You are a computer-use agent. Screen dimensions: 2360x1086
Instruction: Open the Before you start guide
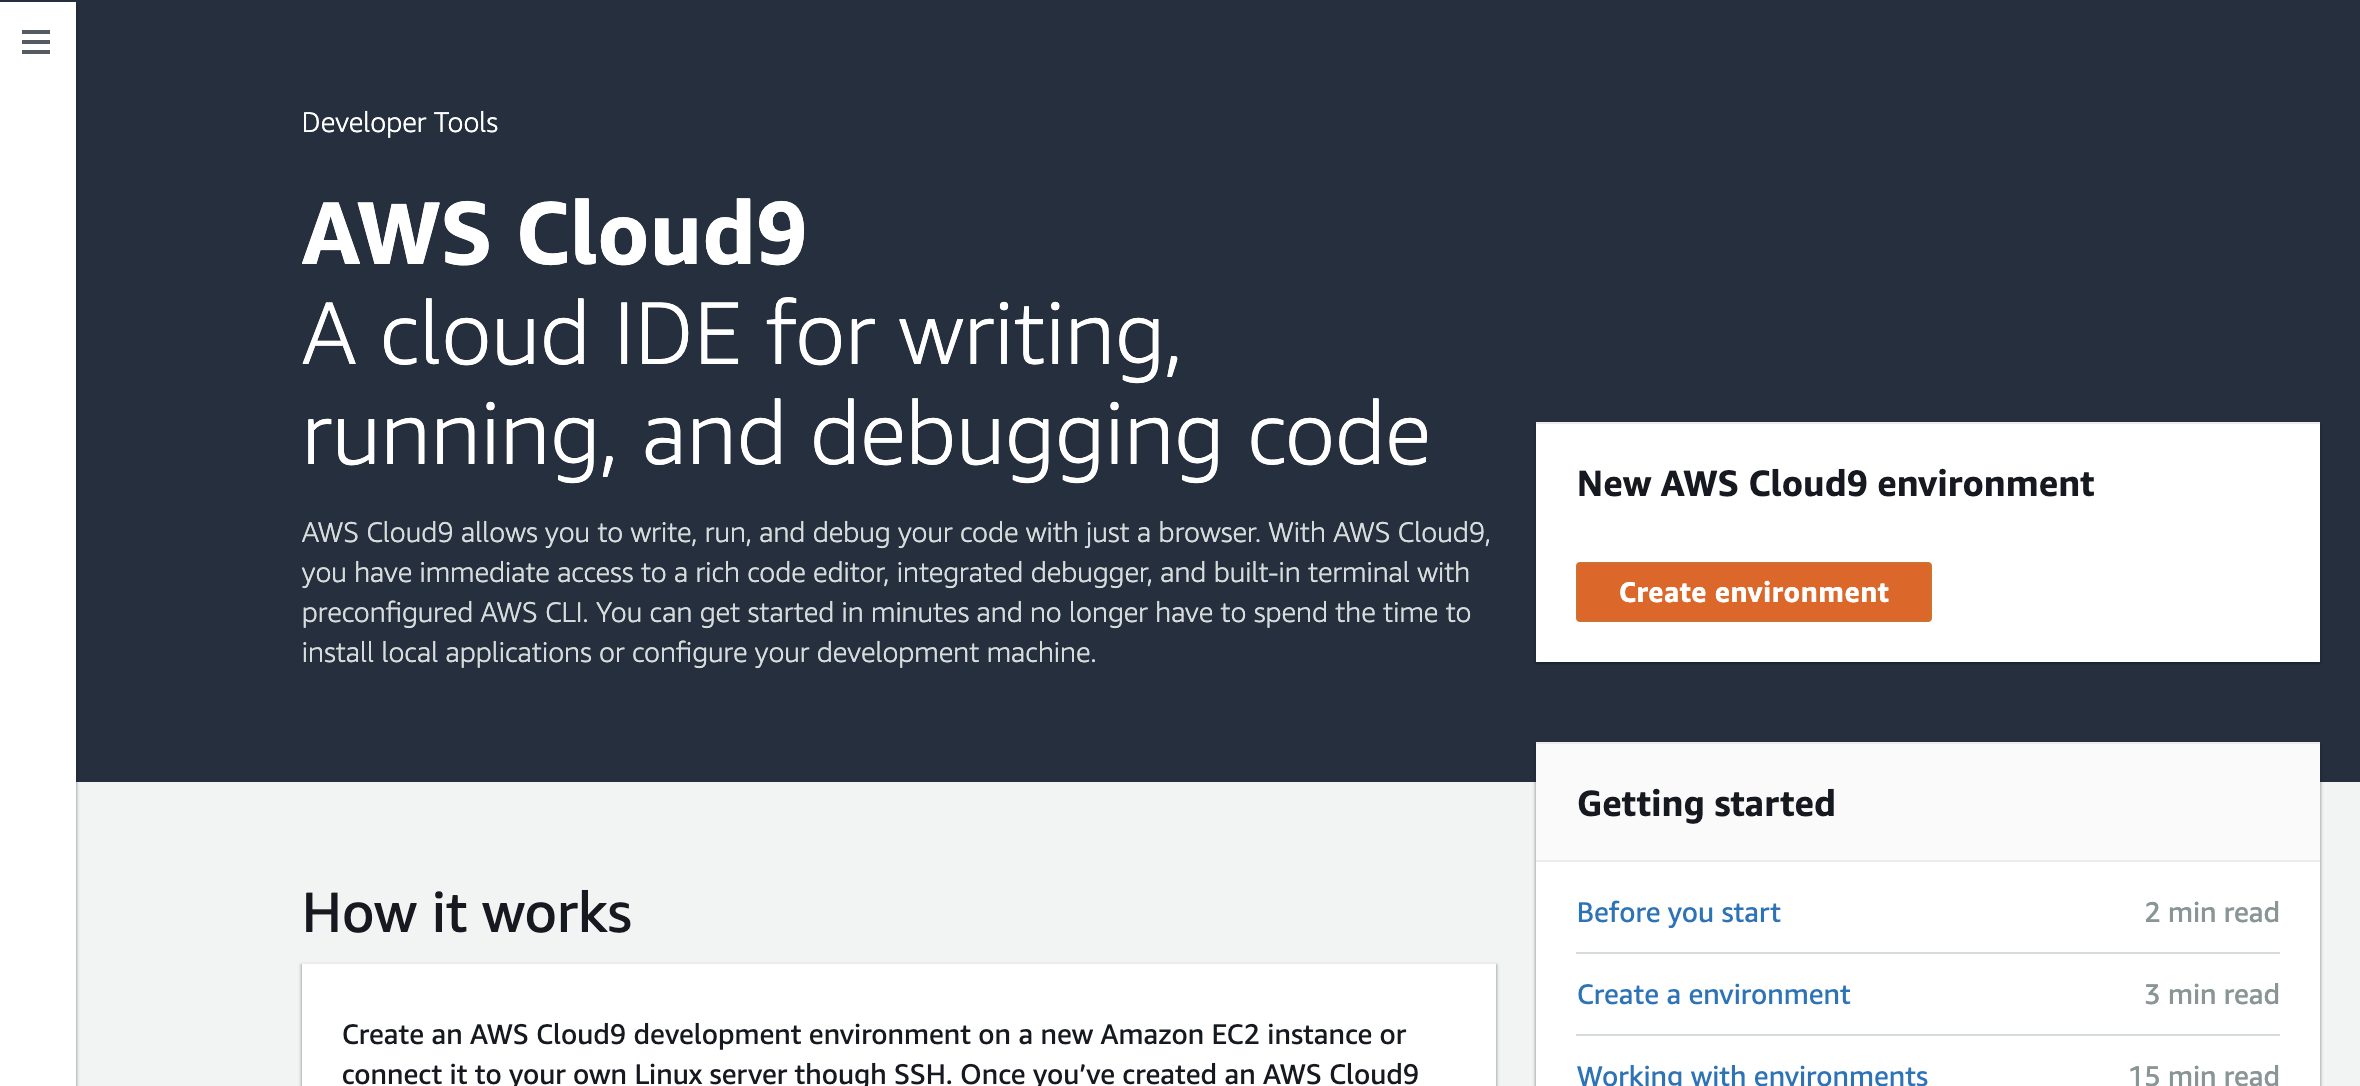coord(1678,912)
